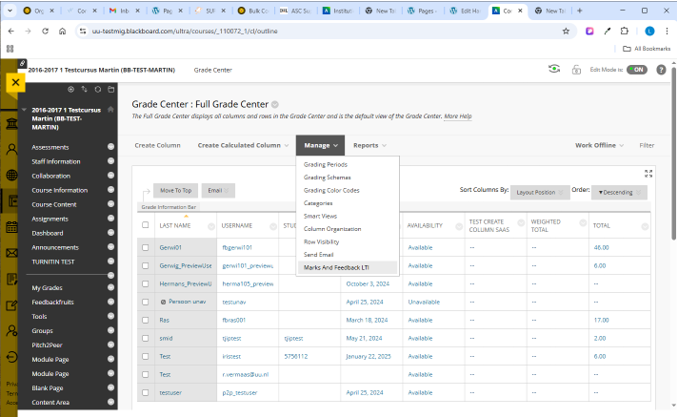
Task: Select Grading Color Codes in Manage menu
Action: click(x=332, y=190)
